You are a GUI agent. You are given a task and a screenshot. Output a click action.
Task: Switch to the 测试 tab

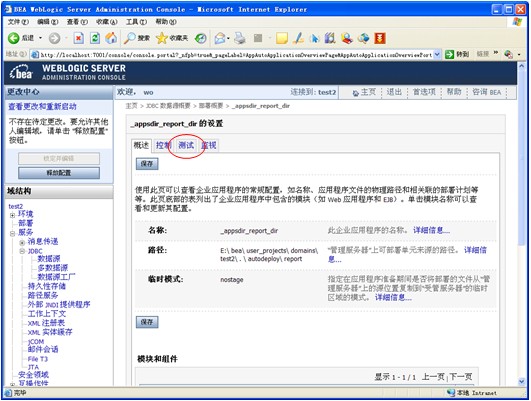click(186, 145)
